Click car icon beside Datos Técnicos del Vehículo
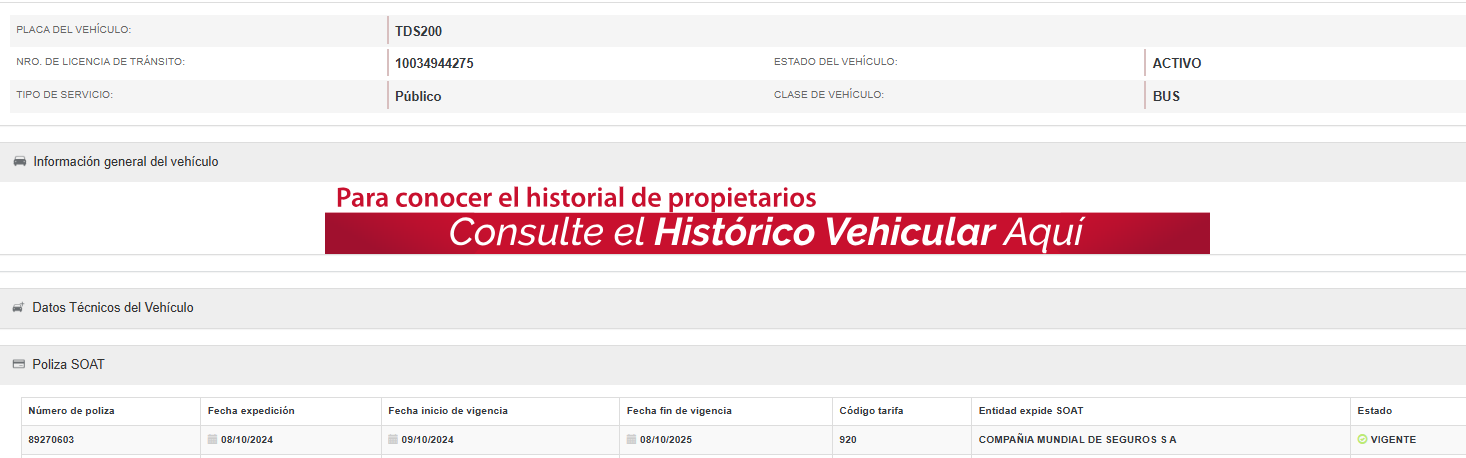Viewport: 1466px width, 458px height. (x=18, y=308)
